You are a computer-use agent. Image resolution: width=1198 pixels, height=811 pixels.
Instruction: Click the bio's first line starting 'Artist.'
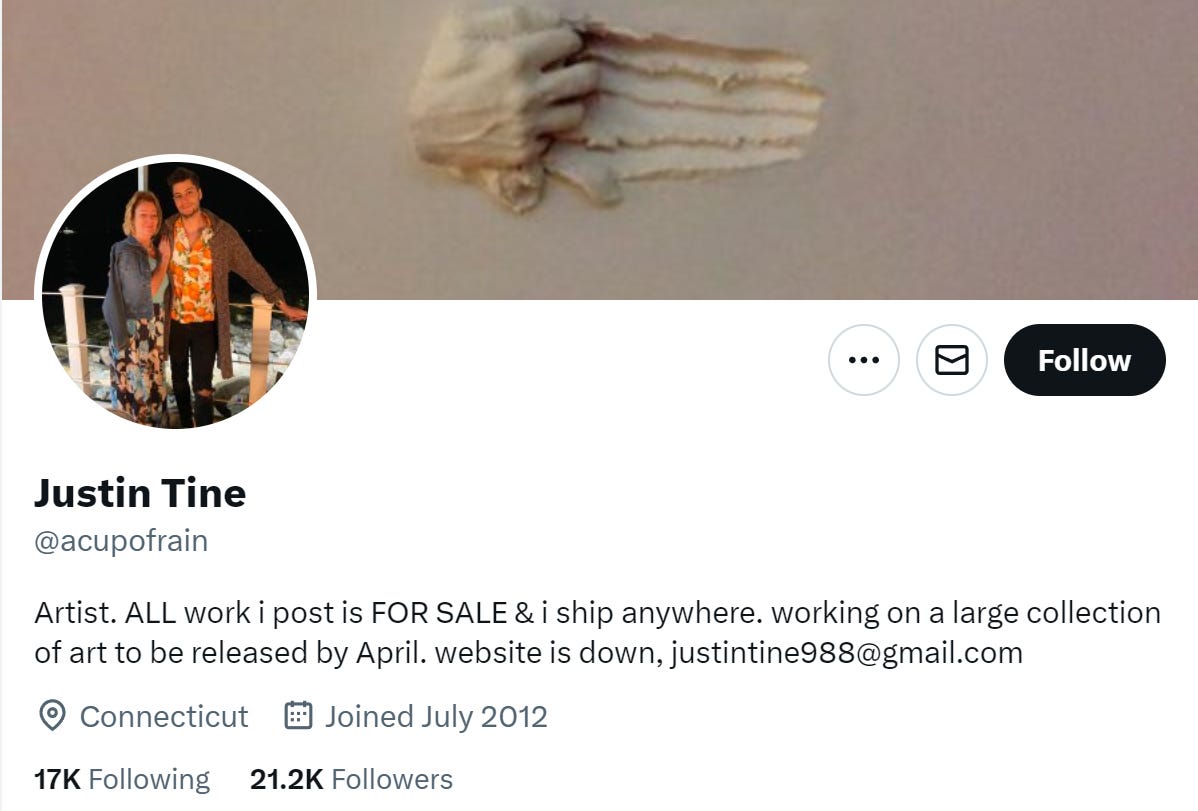click(597, 613)
